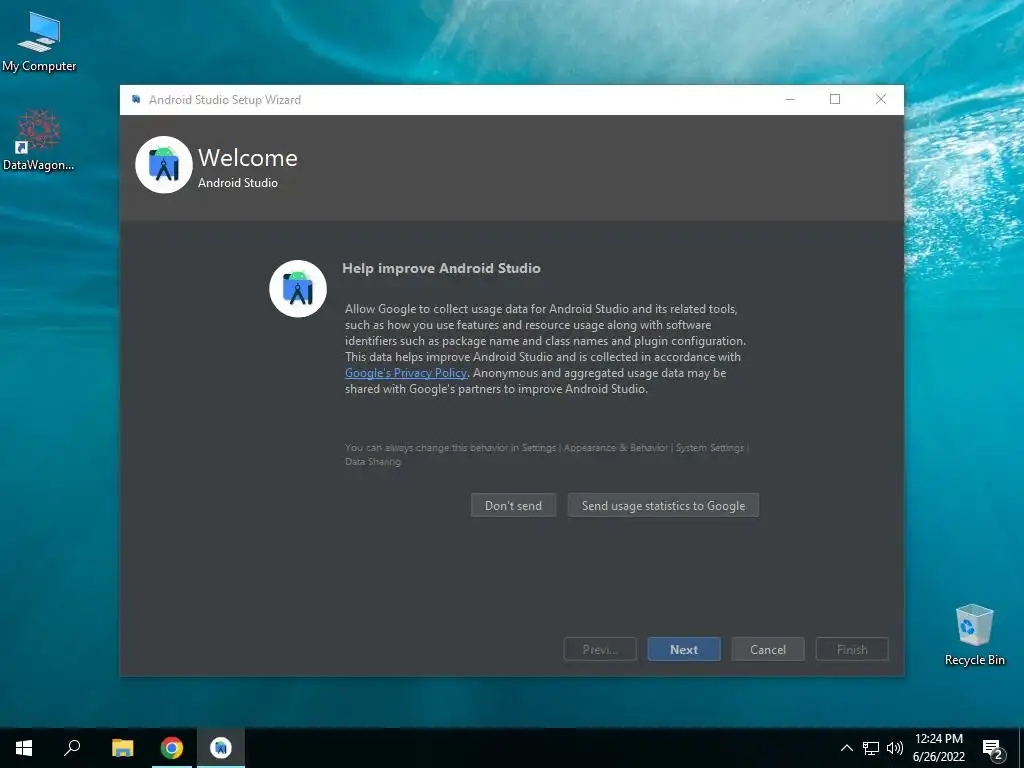
Task: Click the disabled Previous button
Action: 600,649
